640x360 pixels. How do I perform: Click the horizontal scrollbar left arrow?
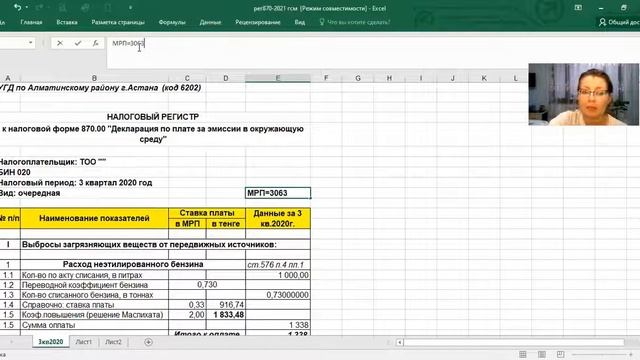click(400, 342)
